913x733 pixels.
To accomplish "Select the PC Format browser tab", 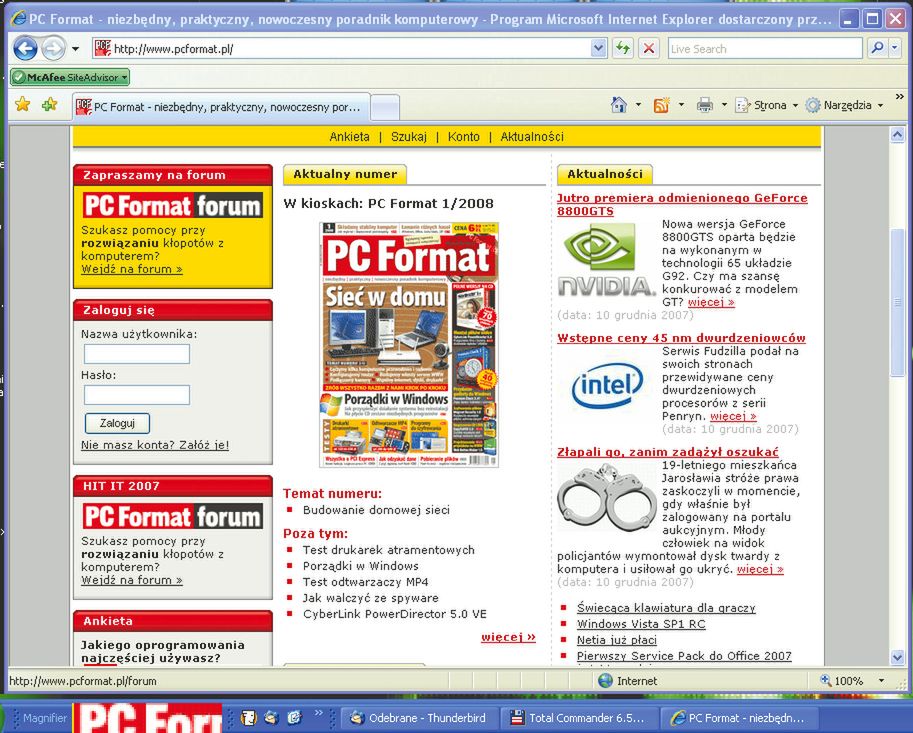I will (221, 107).
